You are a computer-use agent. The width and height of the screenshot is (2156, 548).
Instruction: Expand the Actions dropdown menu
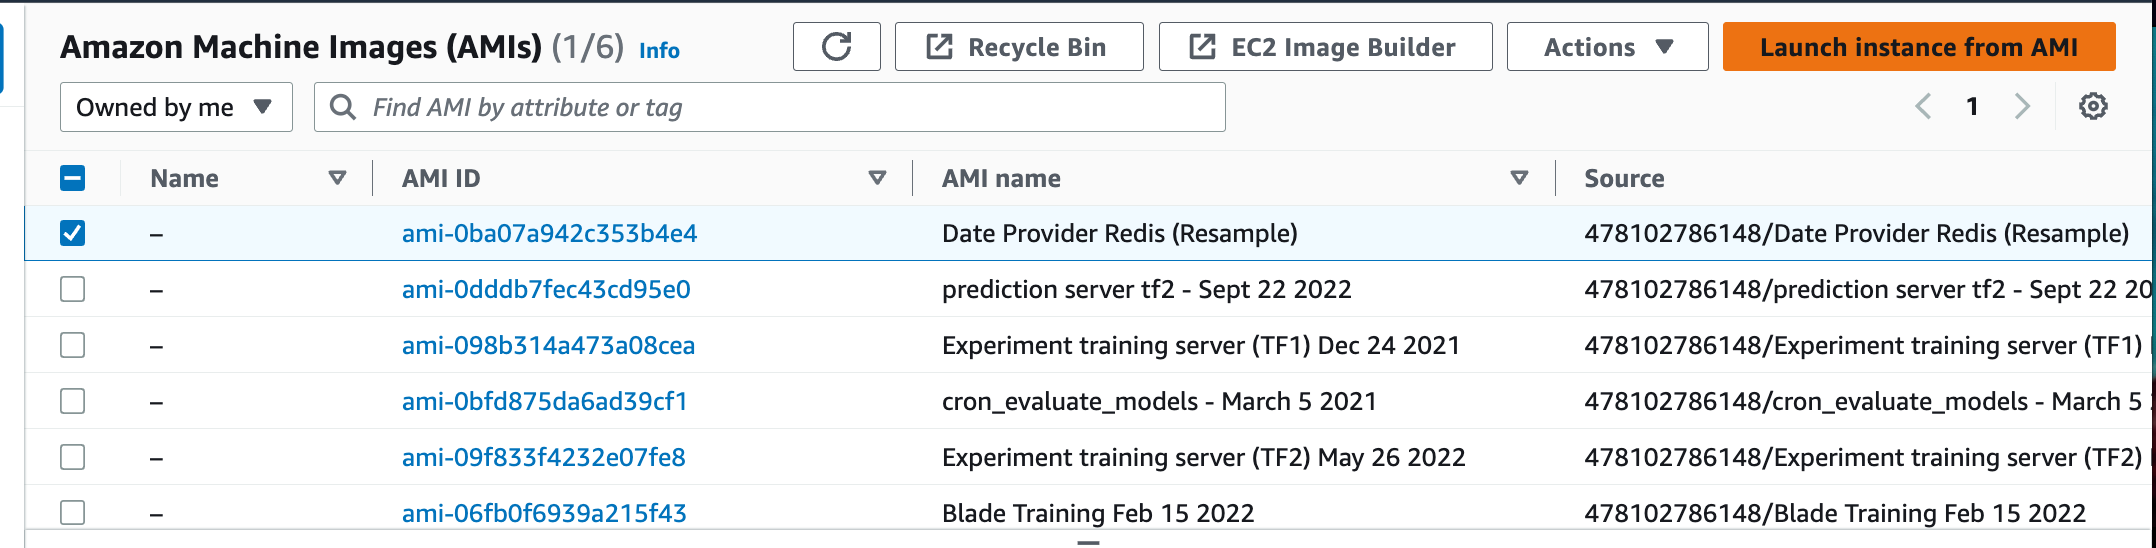(1607, 47)
